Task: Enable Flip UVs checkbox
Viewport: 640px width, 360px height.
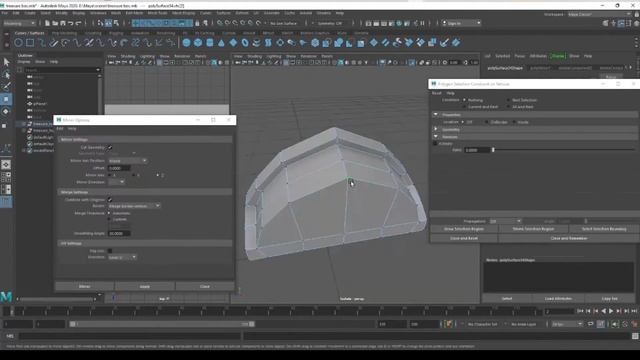Action: tap(110, 251)
